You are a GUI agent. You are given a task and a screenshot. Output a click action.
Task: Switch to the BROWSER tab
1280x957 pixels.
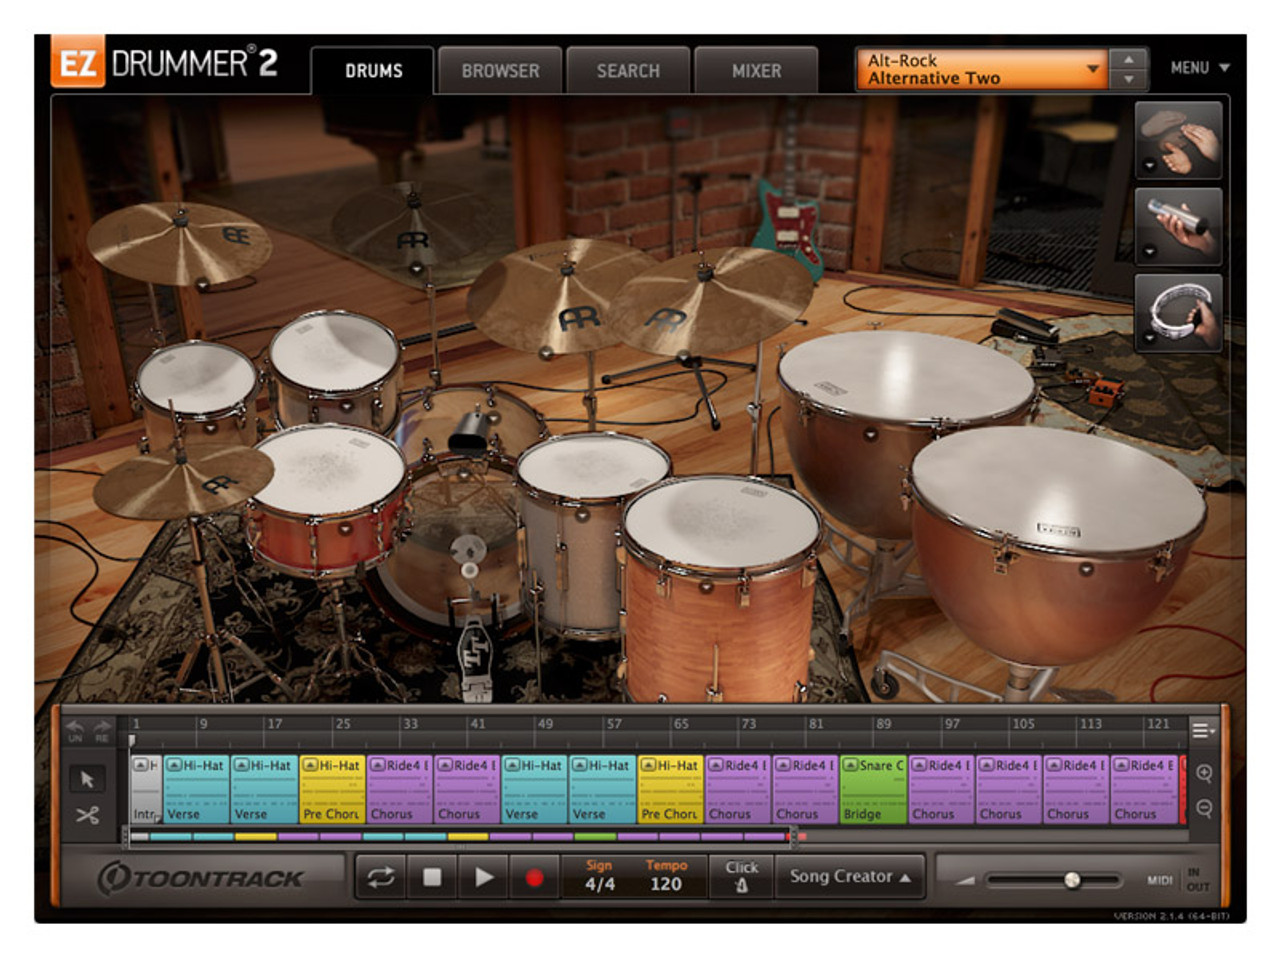(x=500, y=71)
